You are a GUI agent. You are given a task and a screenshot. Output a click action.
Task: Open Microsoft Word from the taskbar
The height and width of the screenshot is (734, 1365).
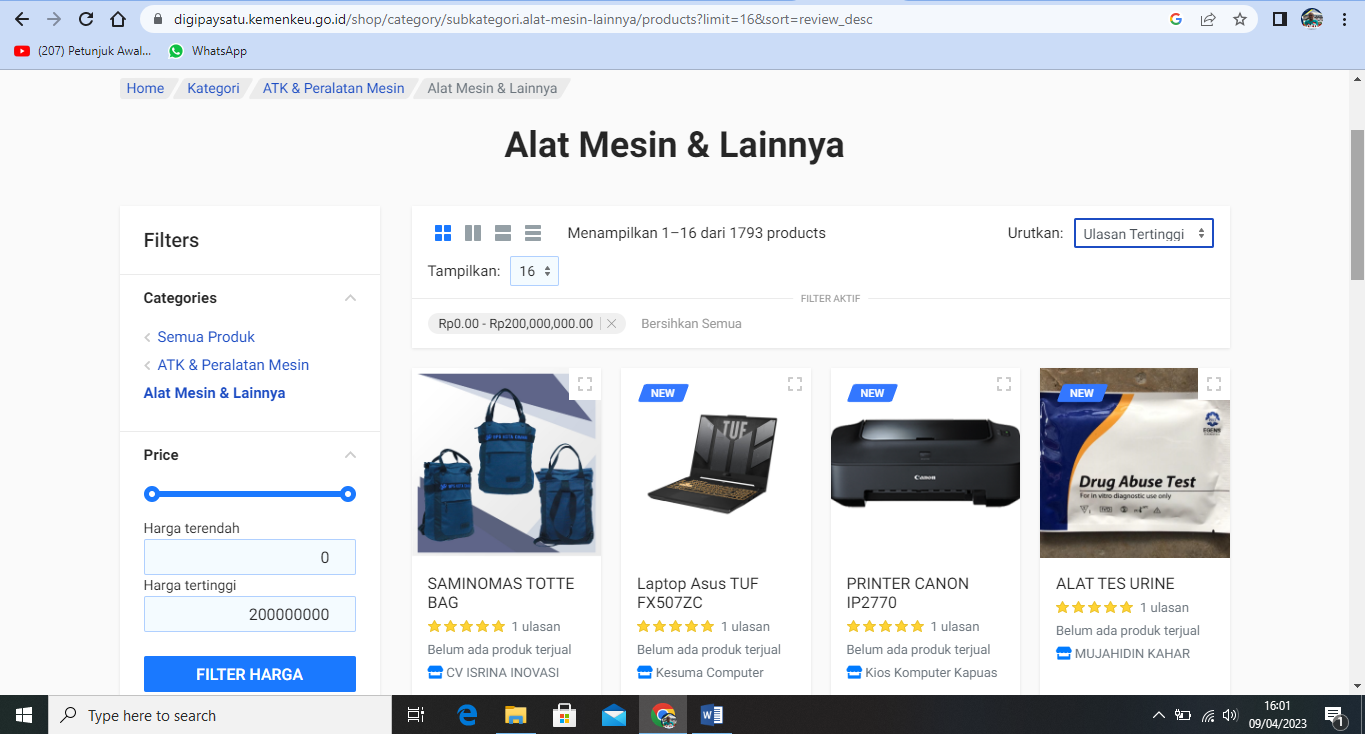coord(712,715)
